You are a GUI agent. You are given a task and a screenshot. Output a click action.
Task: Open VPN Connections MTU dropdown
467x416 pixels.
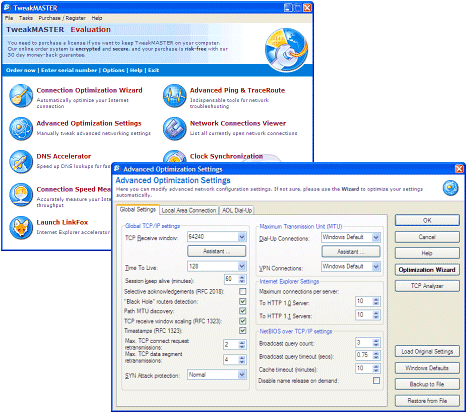point(376,267)
